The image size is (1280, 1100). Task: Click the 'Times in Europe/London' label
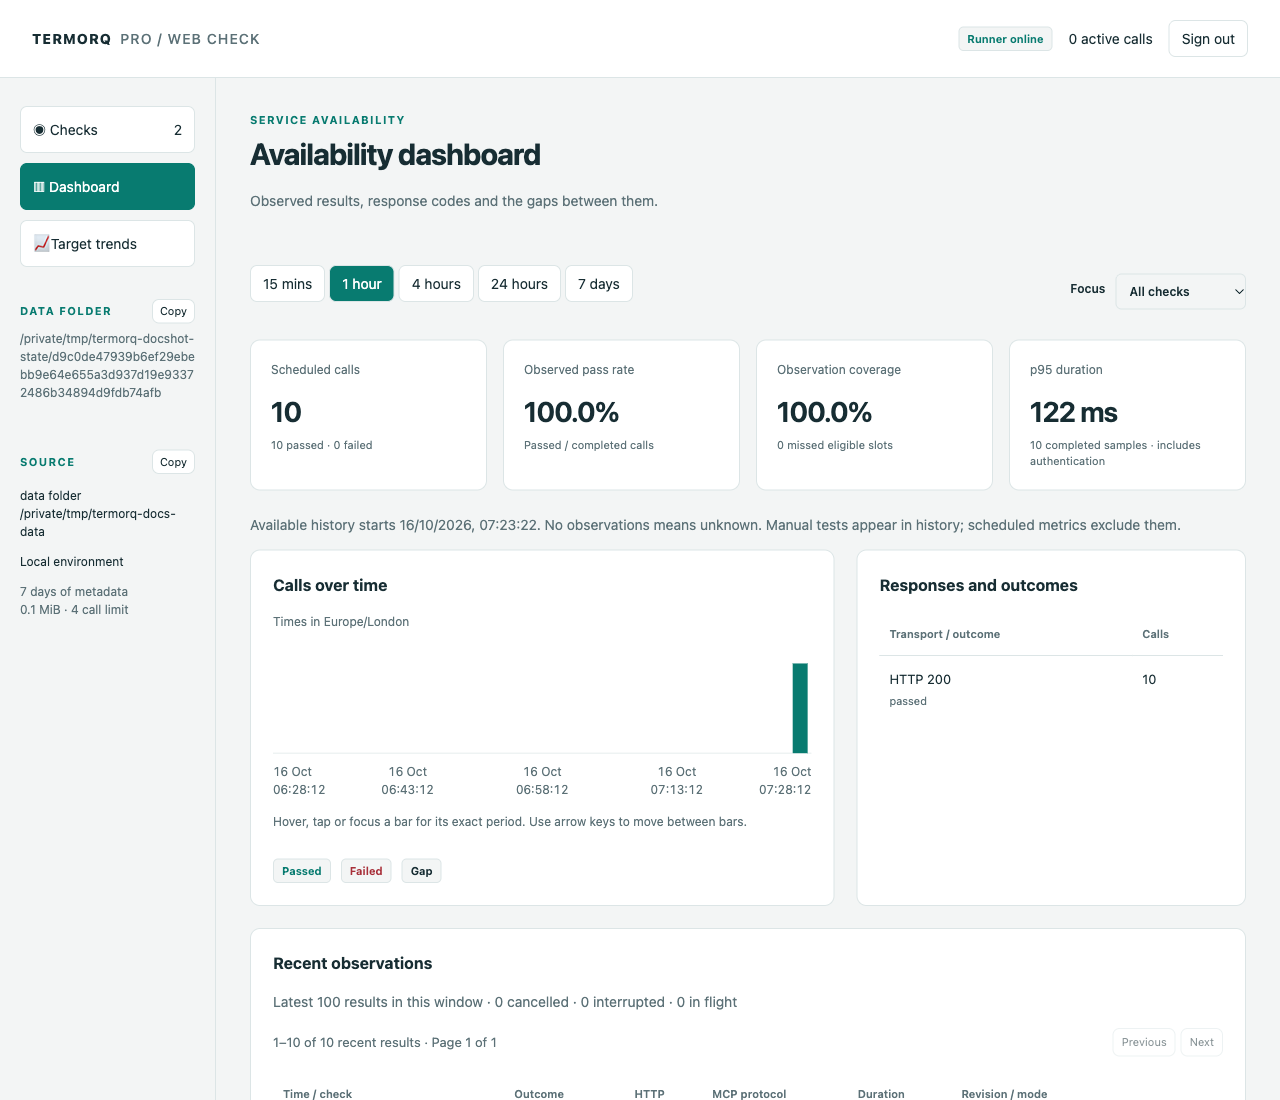(x=341, y=622)
